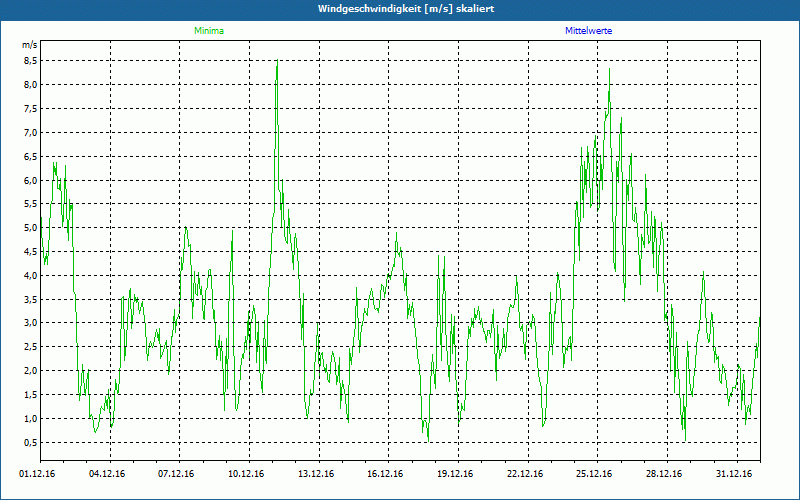Image resolution: width=800 pixels, height=500 pixels.
Task: Select the 25.12.16 date label
Action: 594,474
